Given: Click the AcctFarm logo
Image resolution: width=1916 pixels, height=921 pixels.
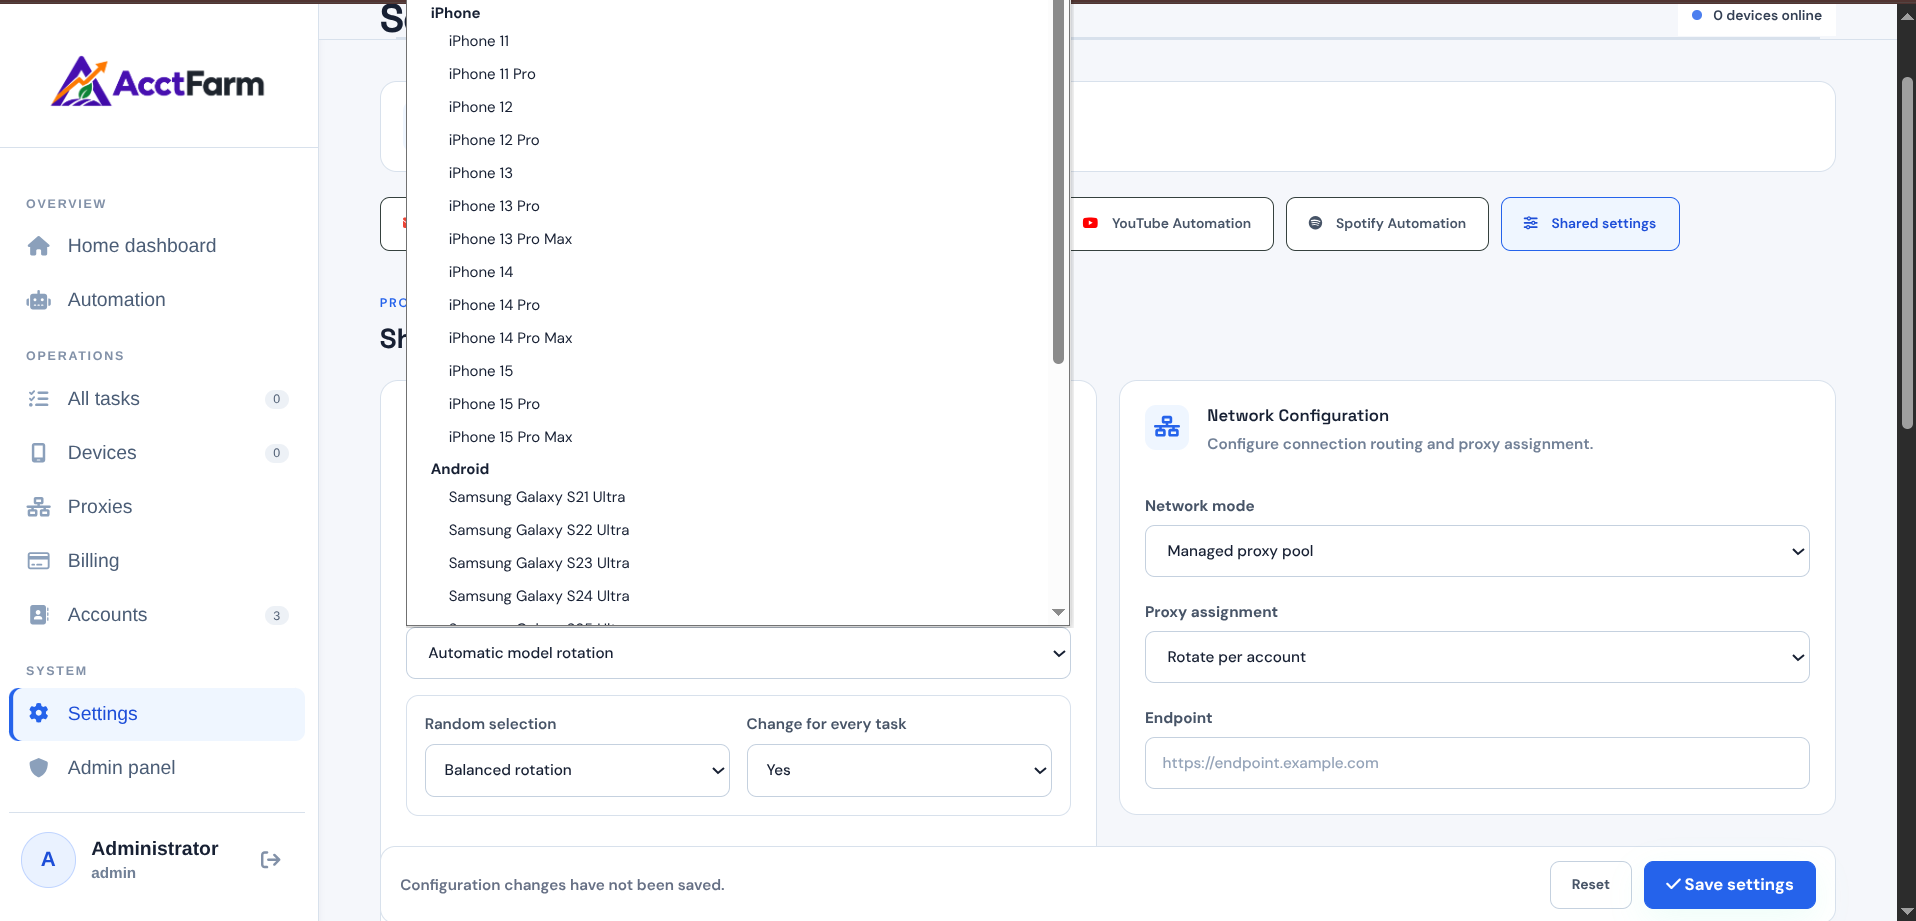Looking at the screenshot, I should (x=158, y=81).
